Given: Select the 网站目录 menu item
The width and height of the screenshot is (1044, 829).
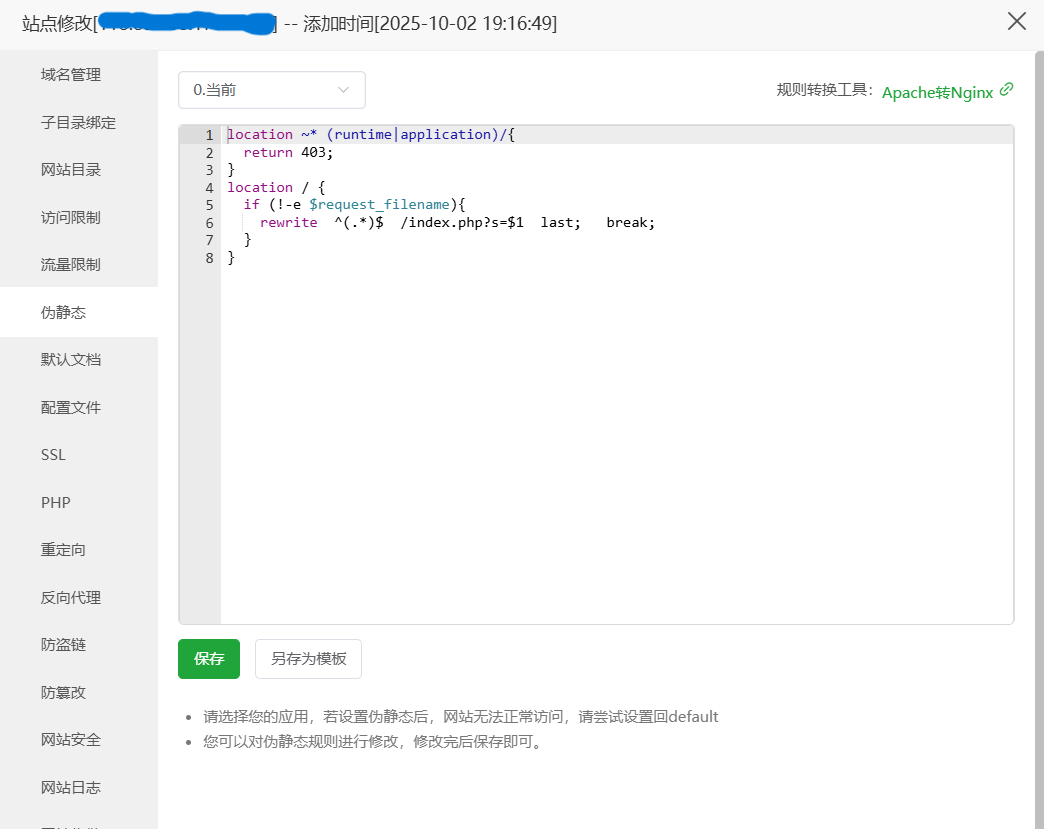Looking at the screenshot, I should click(71, 170).
